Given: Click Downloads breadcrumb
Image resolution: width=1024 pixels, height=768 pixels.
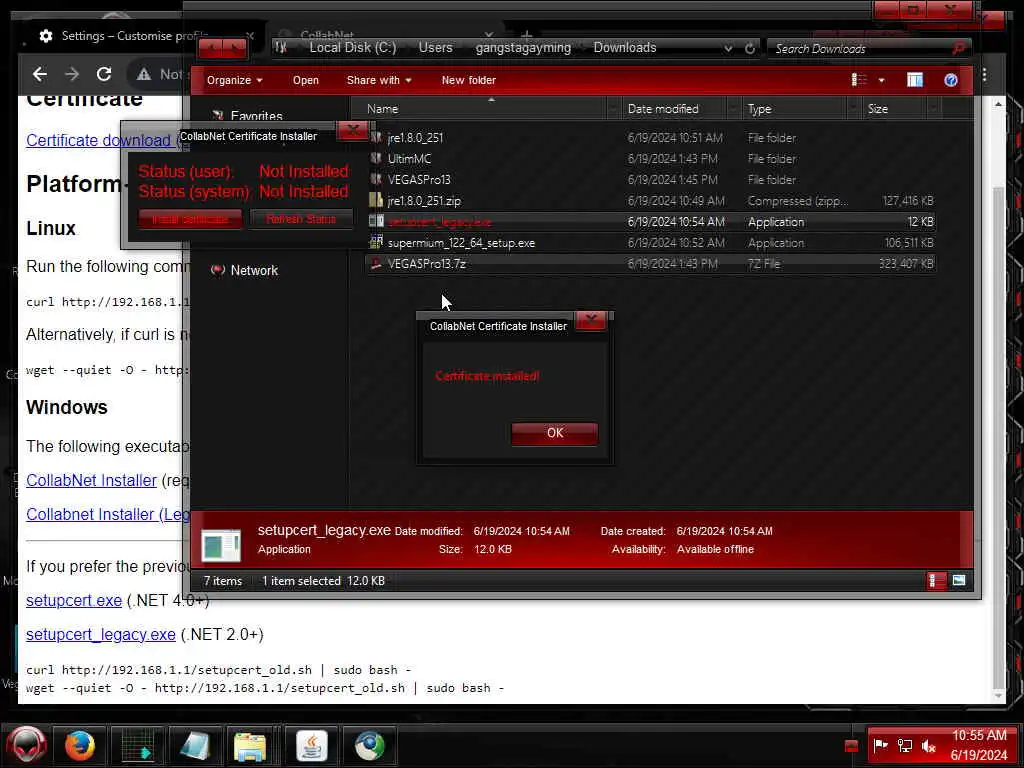Looking at the screenshot, I should point(625,47).
